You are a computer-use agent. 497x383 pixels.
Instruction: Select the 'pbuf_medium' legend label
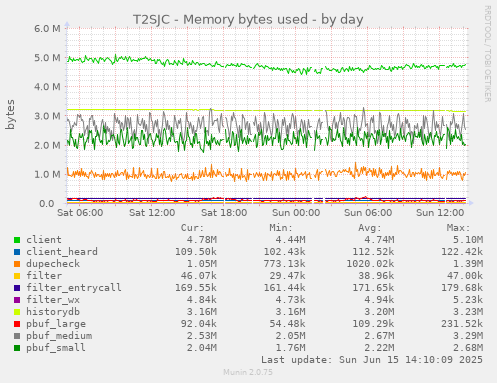pyautogui.click(x=59, y=336)
